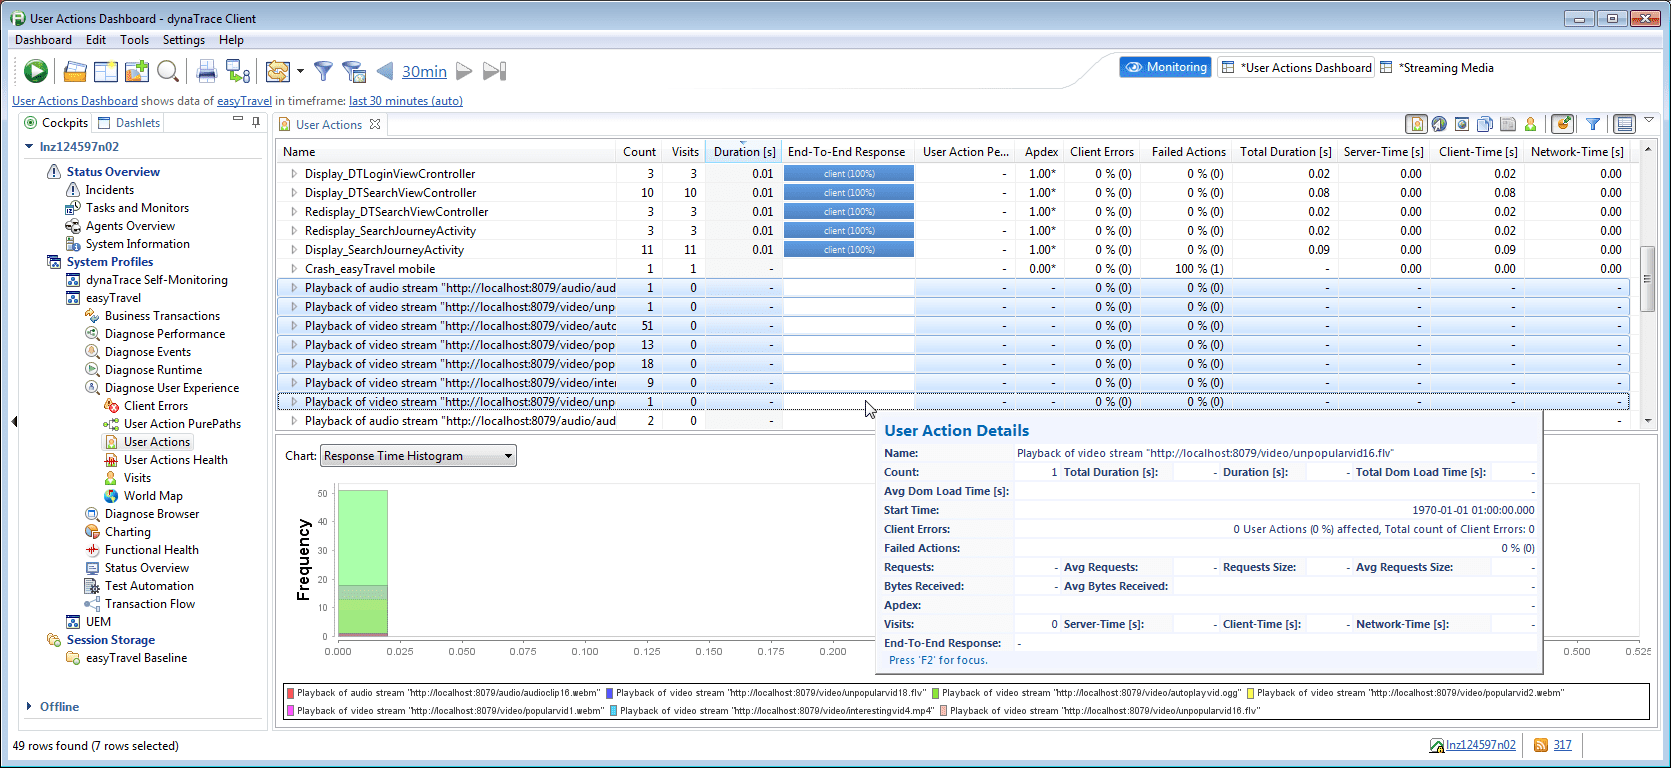Open the World Map tree item

pyautogui.click(x=153, y=496)
